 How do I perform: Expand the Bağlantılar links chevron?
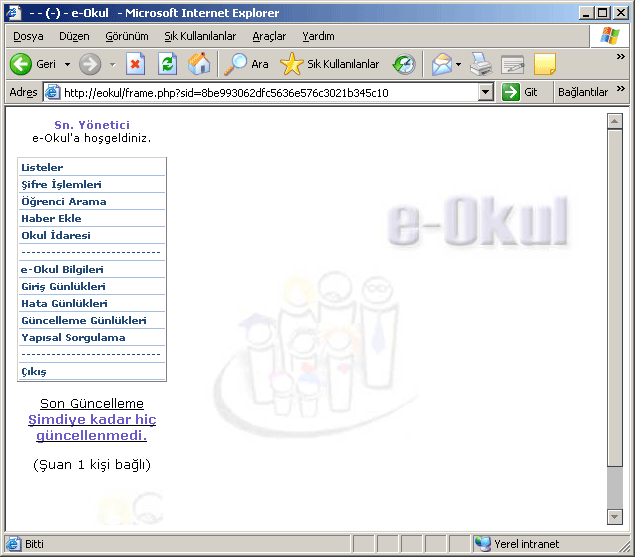pos(620,88)
